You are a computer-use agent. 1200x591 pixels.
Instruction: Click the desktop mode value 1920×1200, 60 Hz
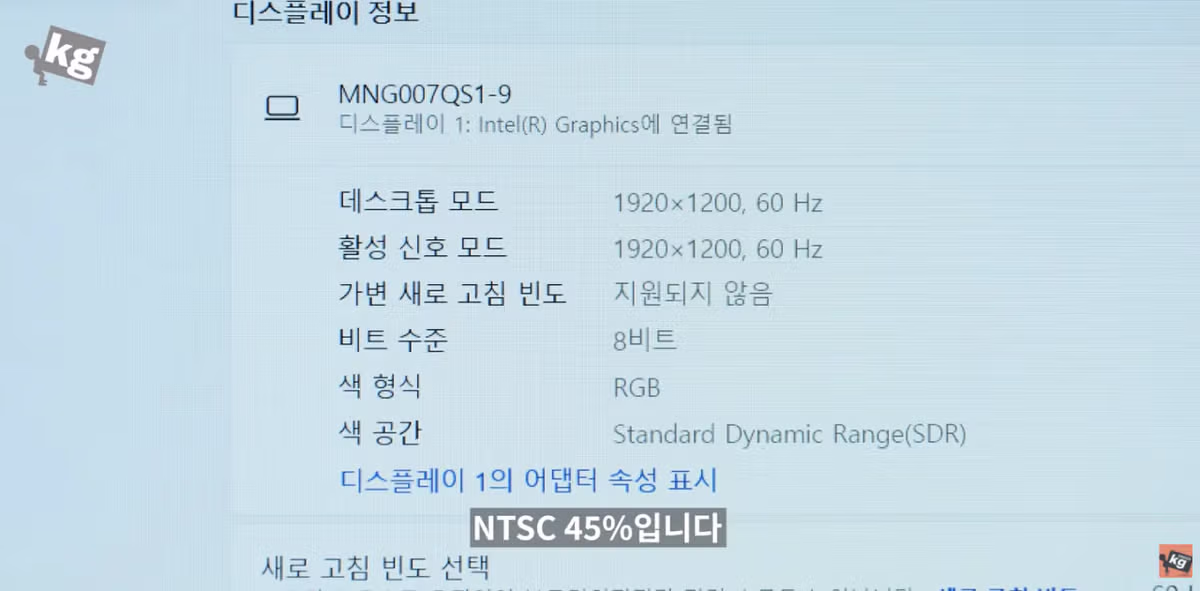tap(718, 204)
